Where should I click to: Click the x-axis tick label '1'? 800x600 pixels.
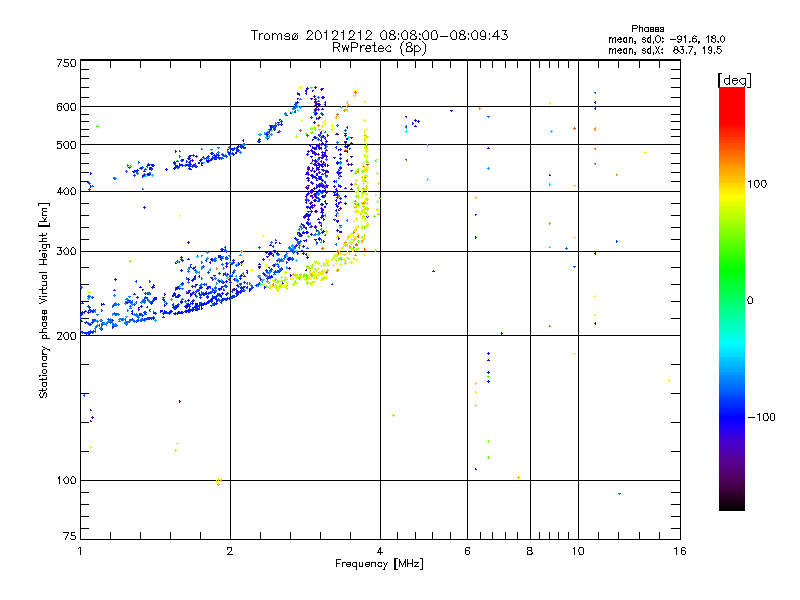(81, 551)
